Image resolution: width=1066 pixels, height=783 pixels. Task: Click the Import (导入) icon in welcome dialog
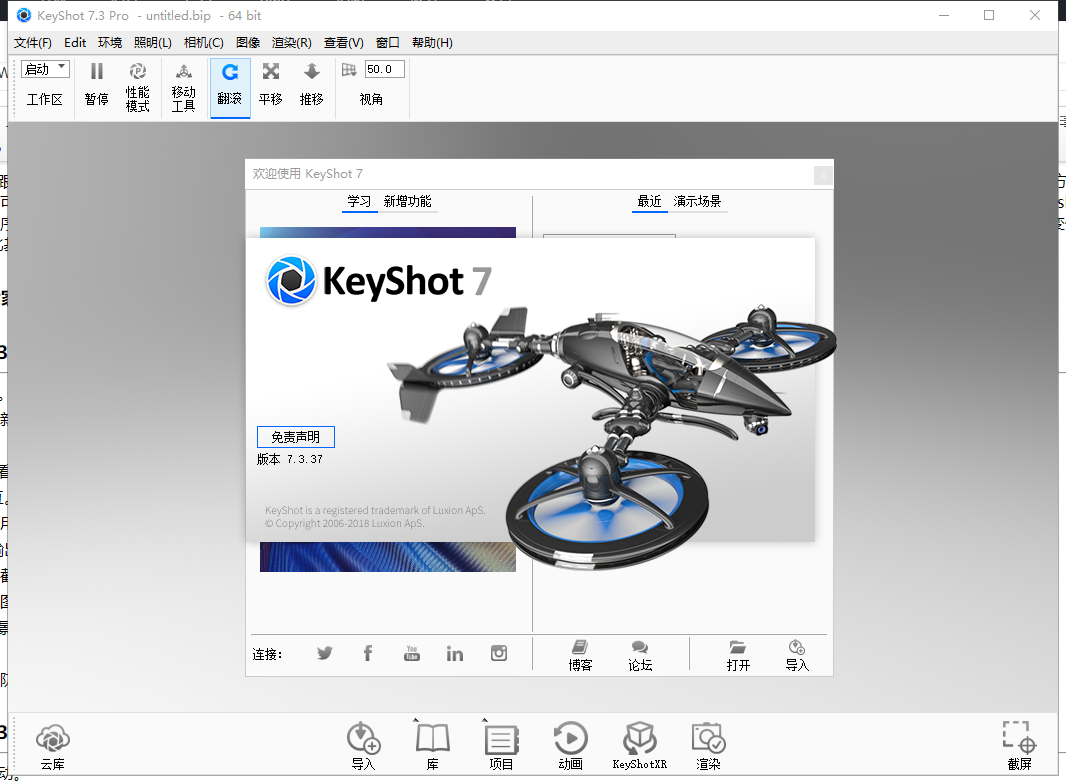click(797, 647)
